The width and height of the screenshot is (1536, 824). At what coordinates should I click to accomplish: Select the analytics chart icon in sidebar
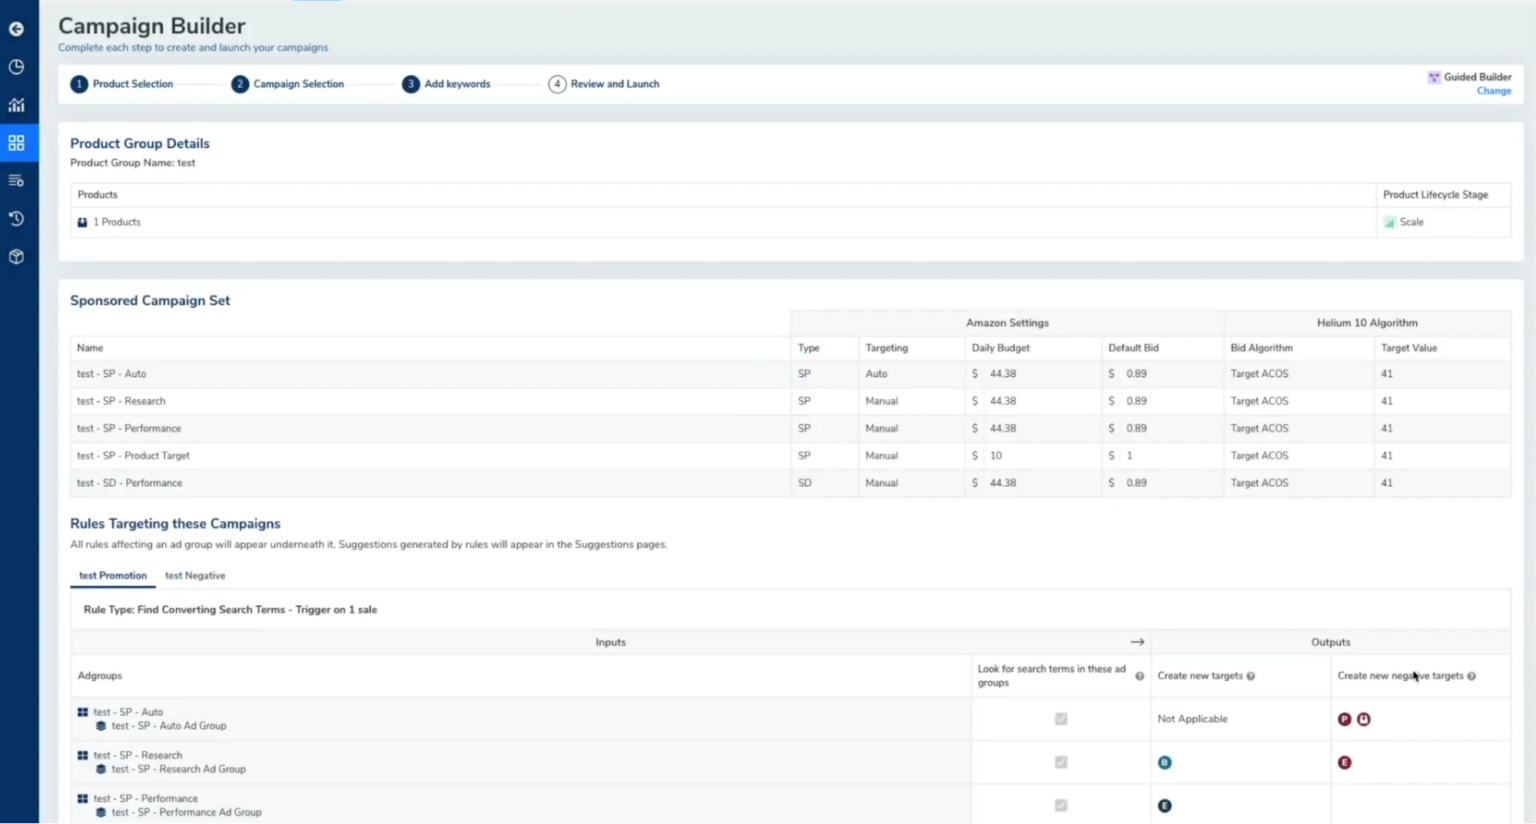pyautogui.click(x=15, y=105)
